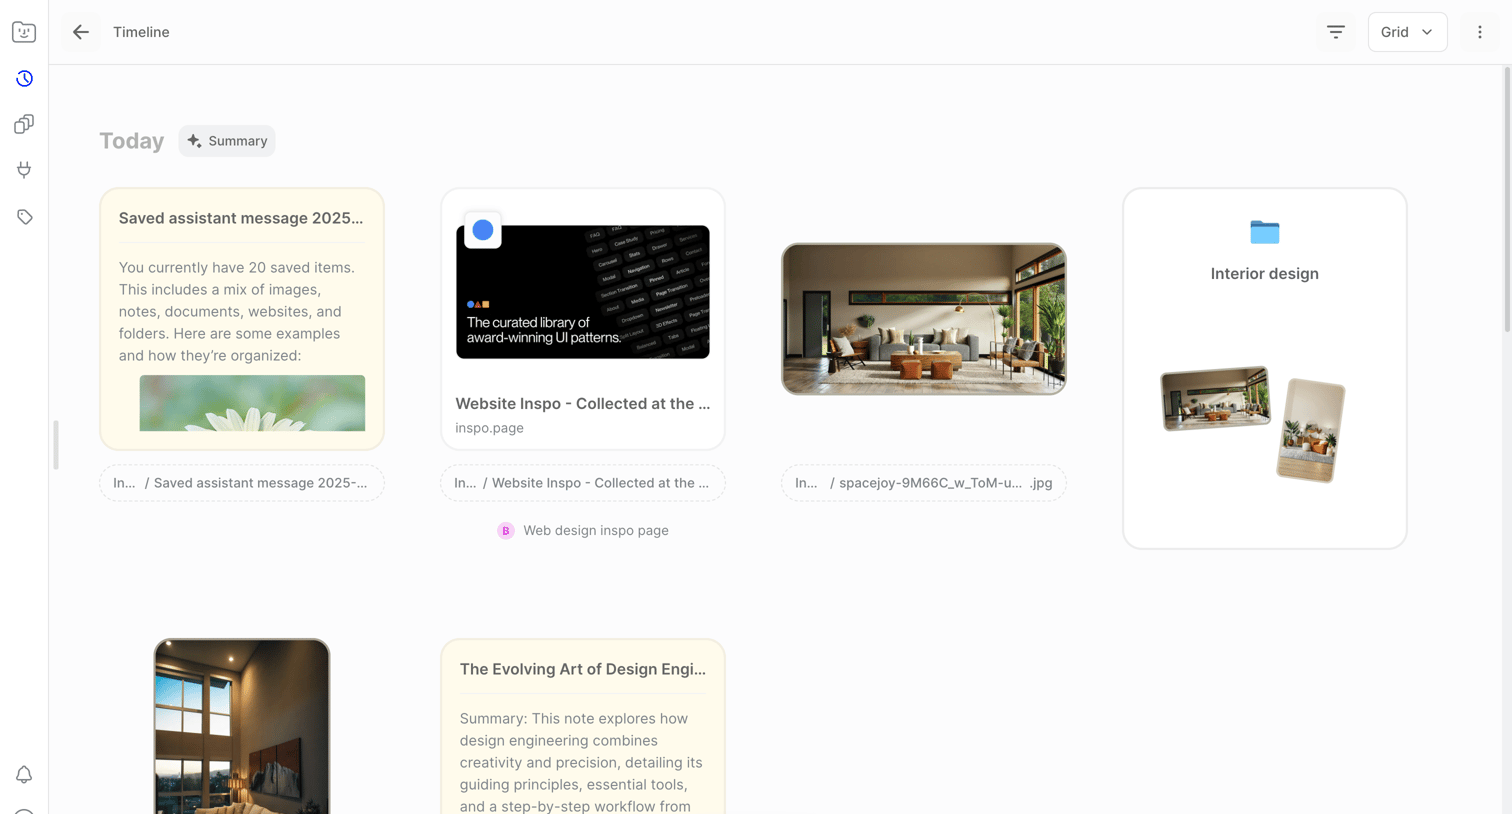The image size is (1512, 814).
Task: Click the blue folder icon on Interior design card
Action: [x=1265, y=232]
